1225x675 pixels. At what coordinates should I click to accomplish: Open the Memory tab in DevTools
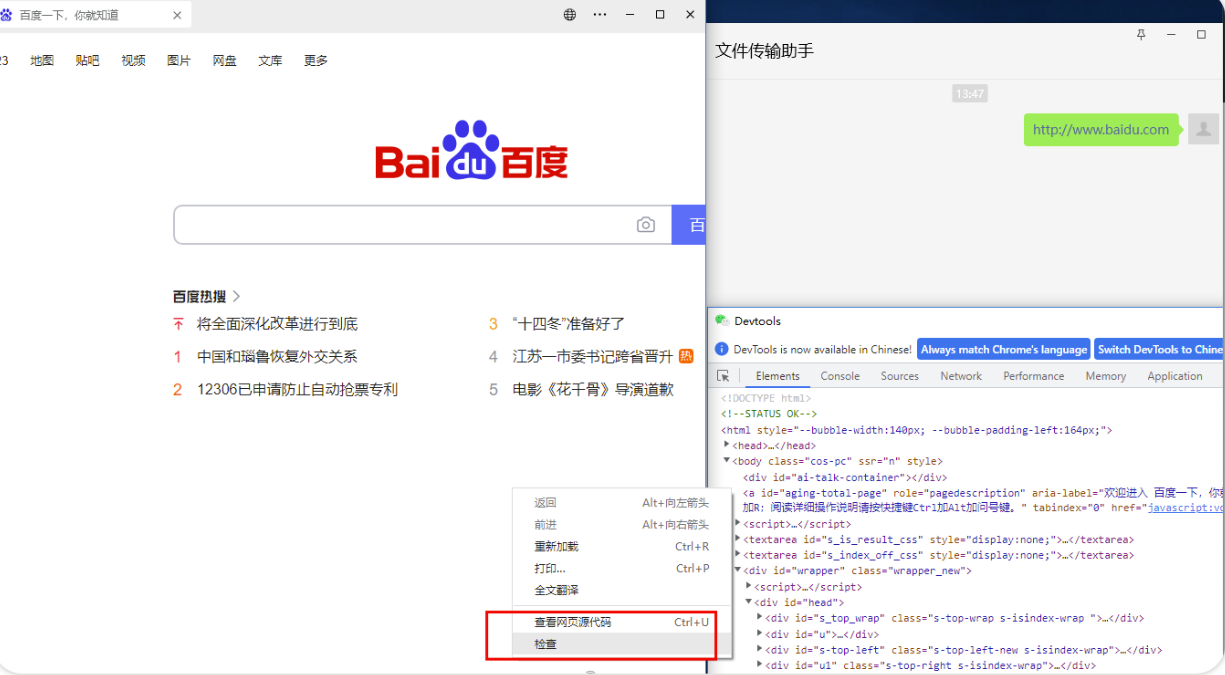pos(1106,376)
